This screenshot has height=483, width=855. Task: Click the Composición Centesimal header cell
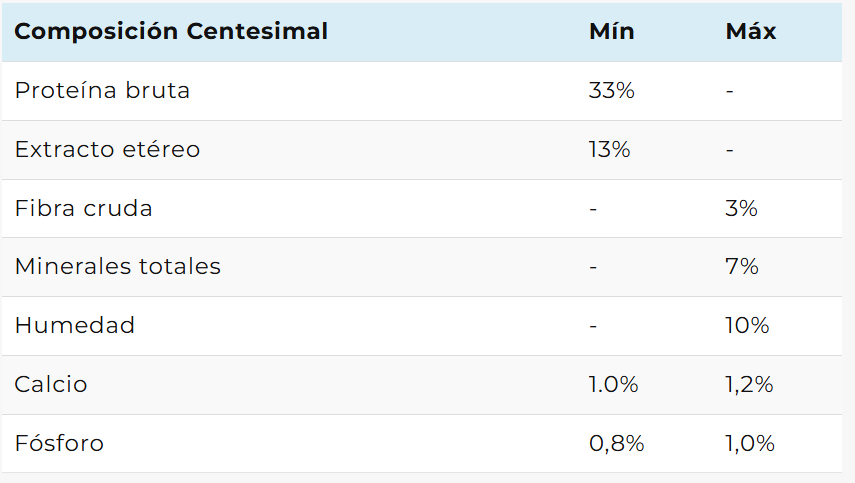[171, 31]
